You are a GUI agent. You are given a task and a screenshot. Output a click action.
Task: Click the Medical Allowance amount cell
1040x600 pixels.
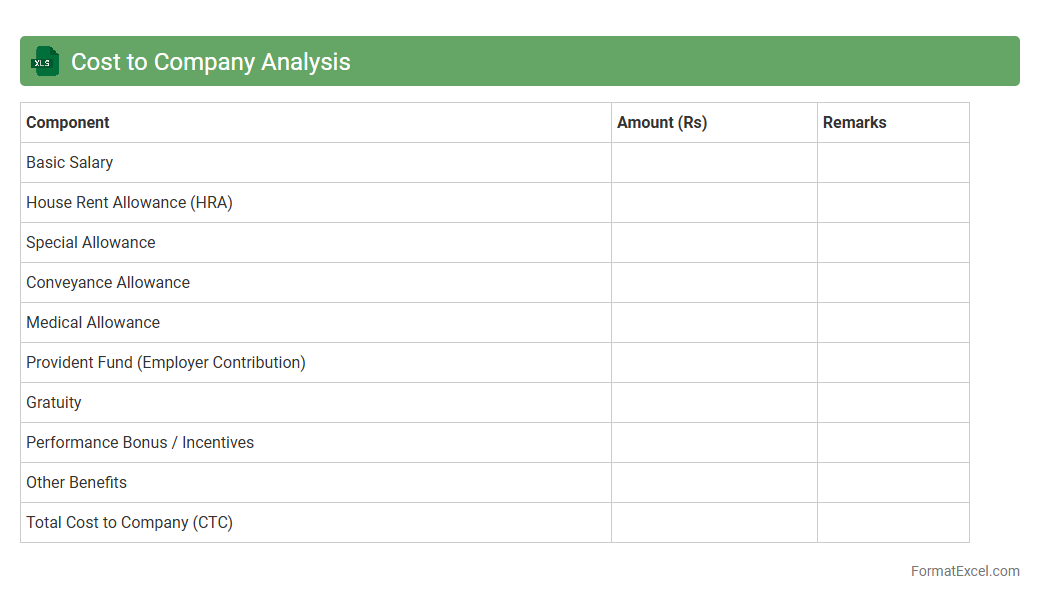point(714,322)
